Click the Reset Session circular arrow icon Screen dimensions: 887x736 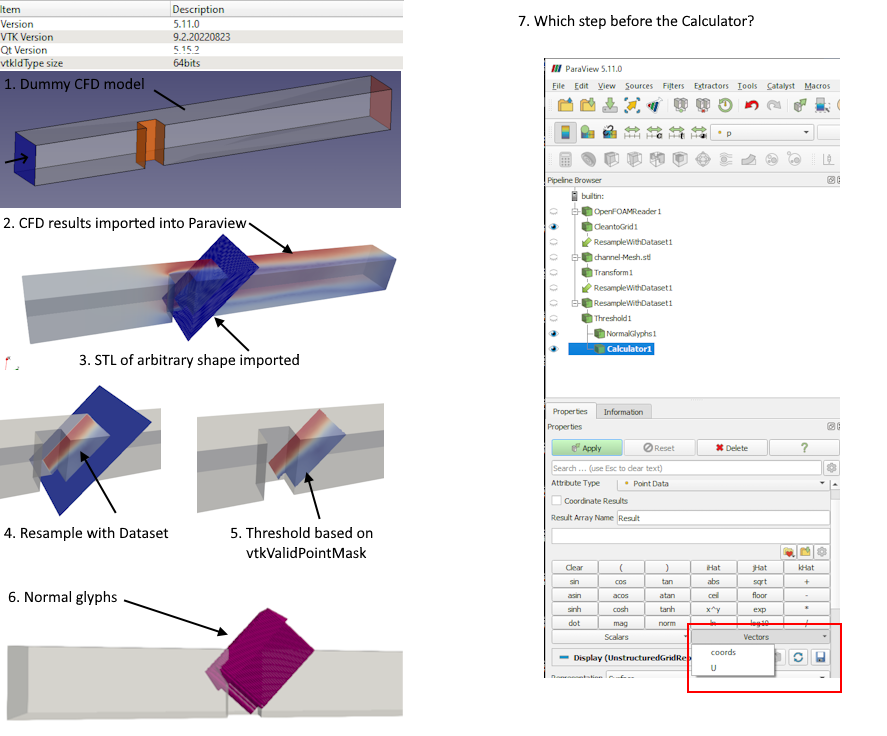(x=725, y=105)
